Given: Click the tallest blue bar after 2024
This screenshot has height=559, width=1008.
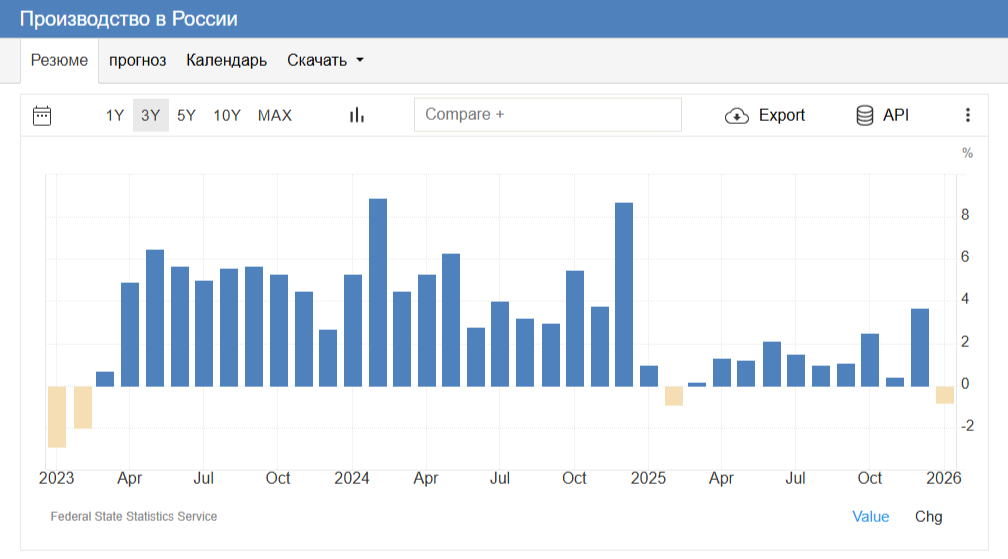Looking at the screenshot, I should pos(378,292).
